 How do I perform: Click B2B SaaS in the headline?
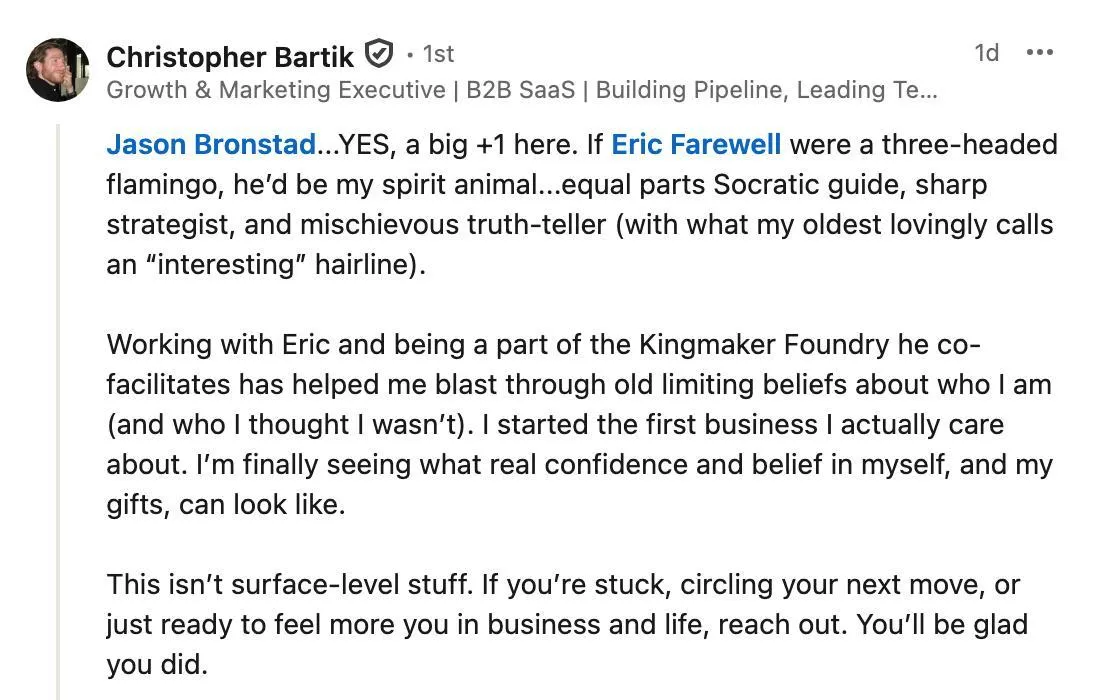(x=520, y=91)
